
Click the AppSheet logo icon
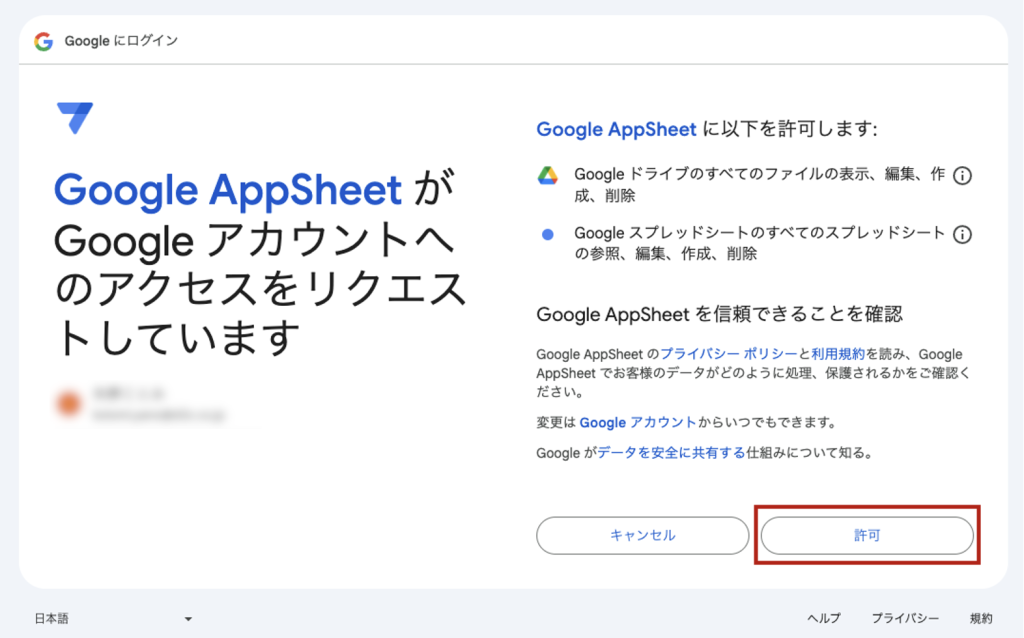(x=75, y=118)
